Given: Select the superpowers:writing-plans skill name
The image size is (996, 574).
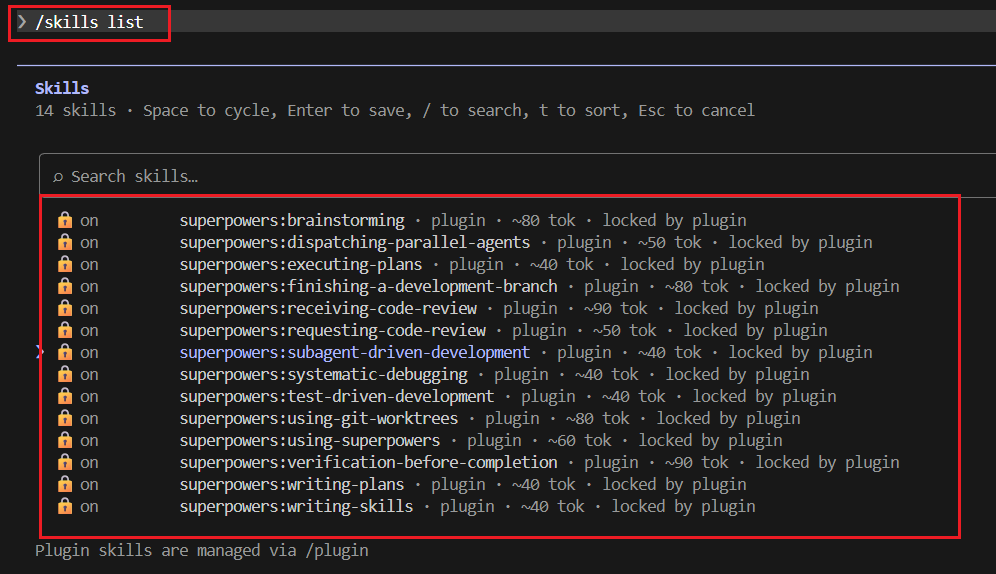Looking at the screenshot, I should 292,484.
